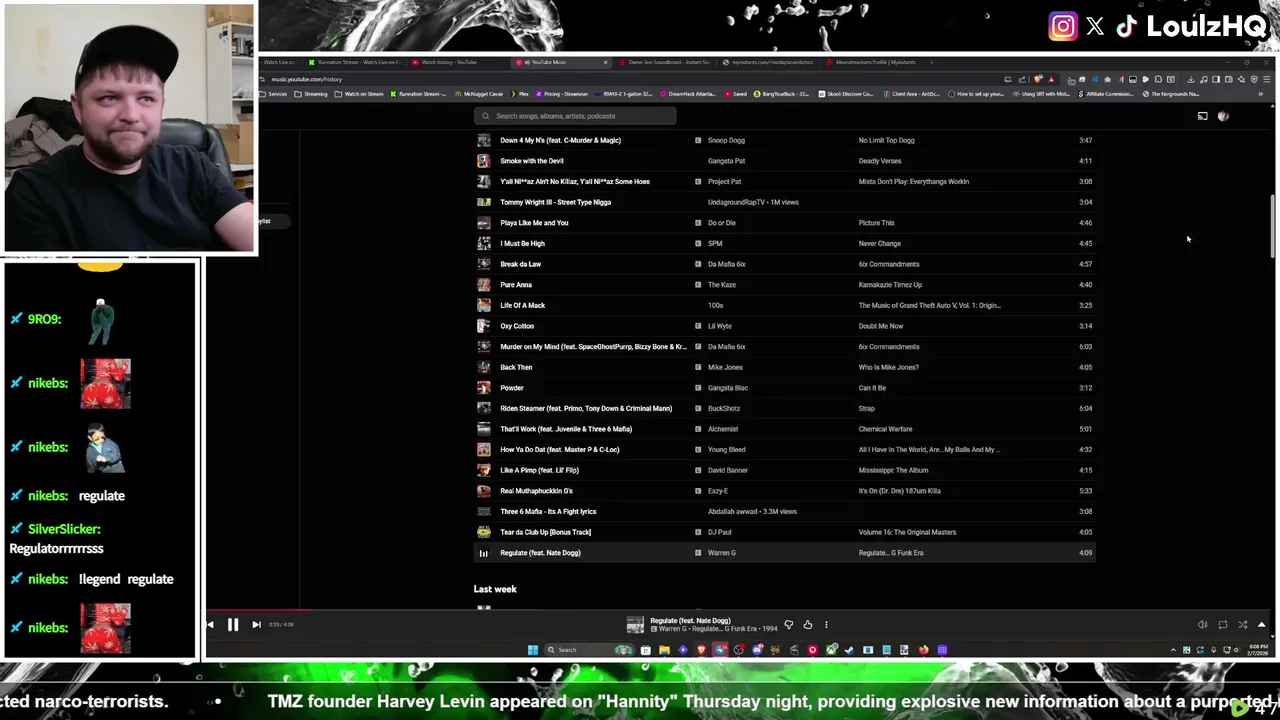Open album Chemical Warfare
Viewport: 1280px width, 720px height.
tap(885, 429)
